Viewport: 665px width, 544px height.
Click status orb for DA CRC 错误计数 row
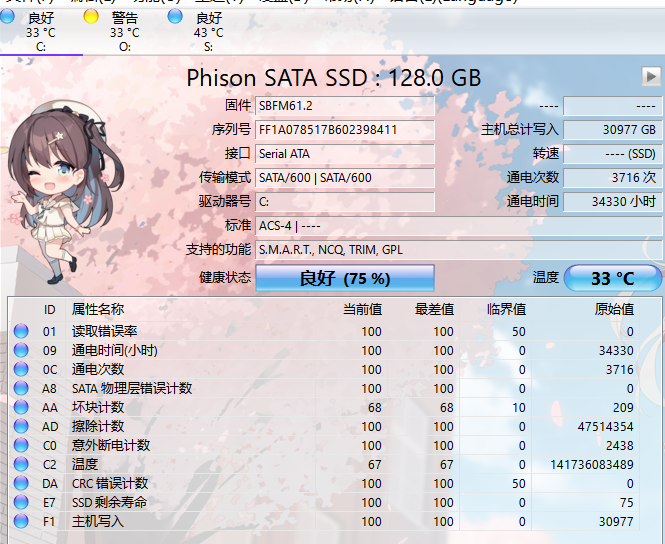coord(21,483)
